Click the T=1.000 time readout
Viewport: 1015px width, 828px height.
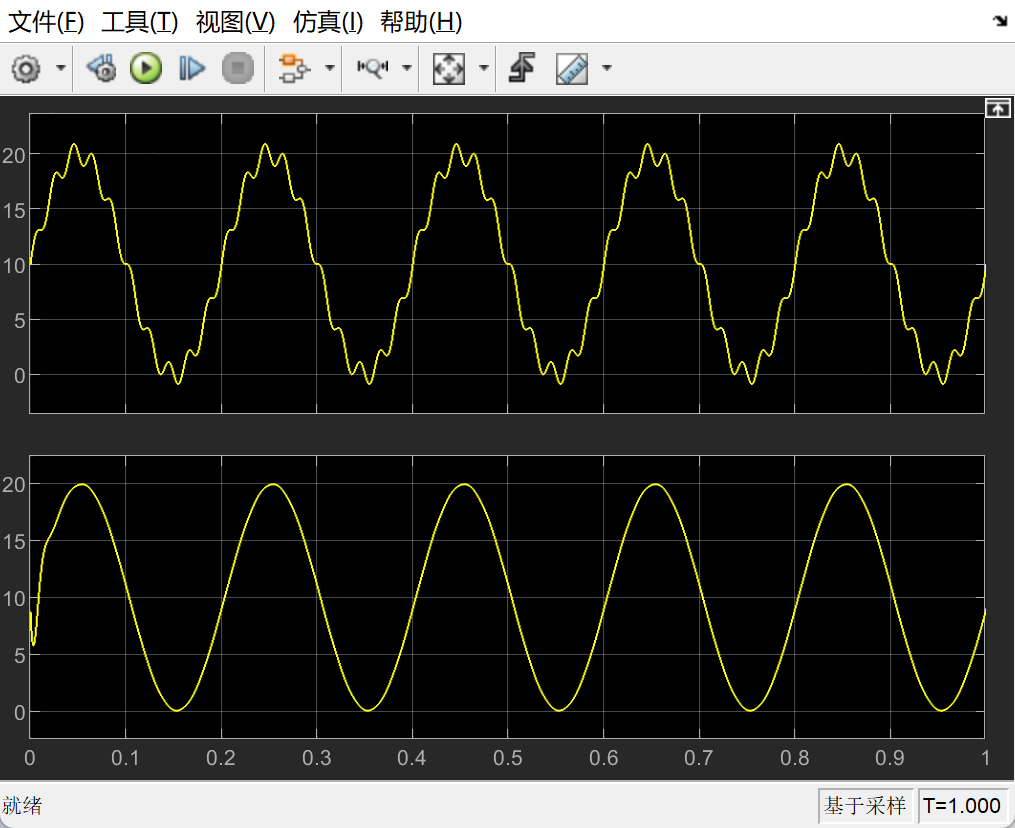[962, 806]
